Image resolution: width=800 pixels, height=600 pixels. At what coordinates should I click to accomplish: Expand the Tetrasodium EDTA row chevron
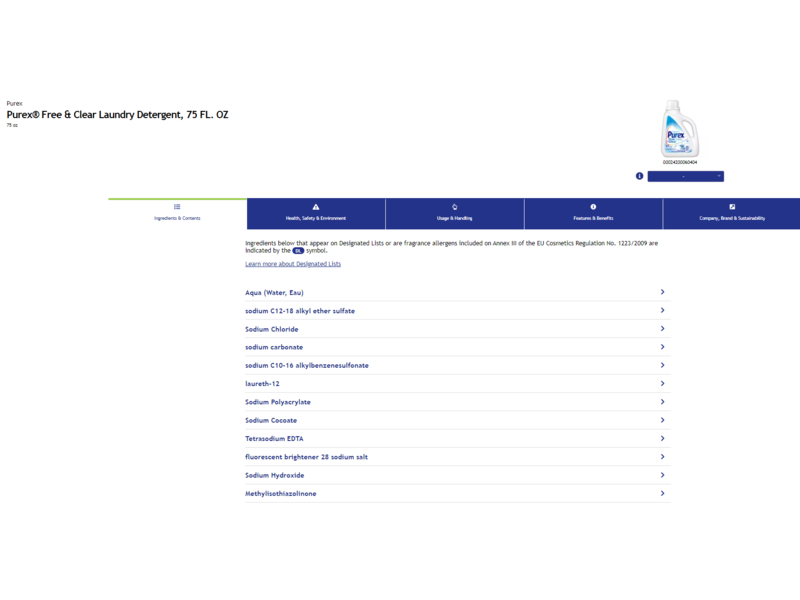(662, 438)
